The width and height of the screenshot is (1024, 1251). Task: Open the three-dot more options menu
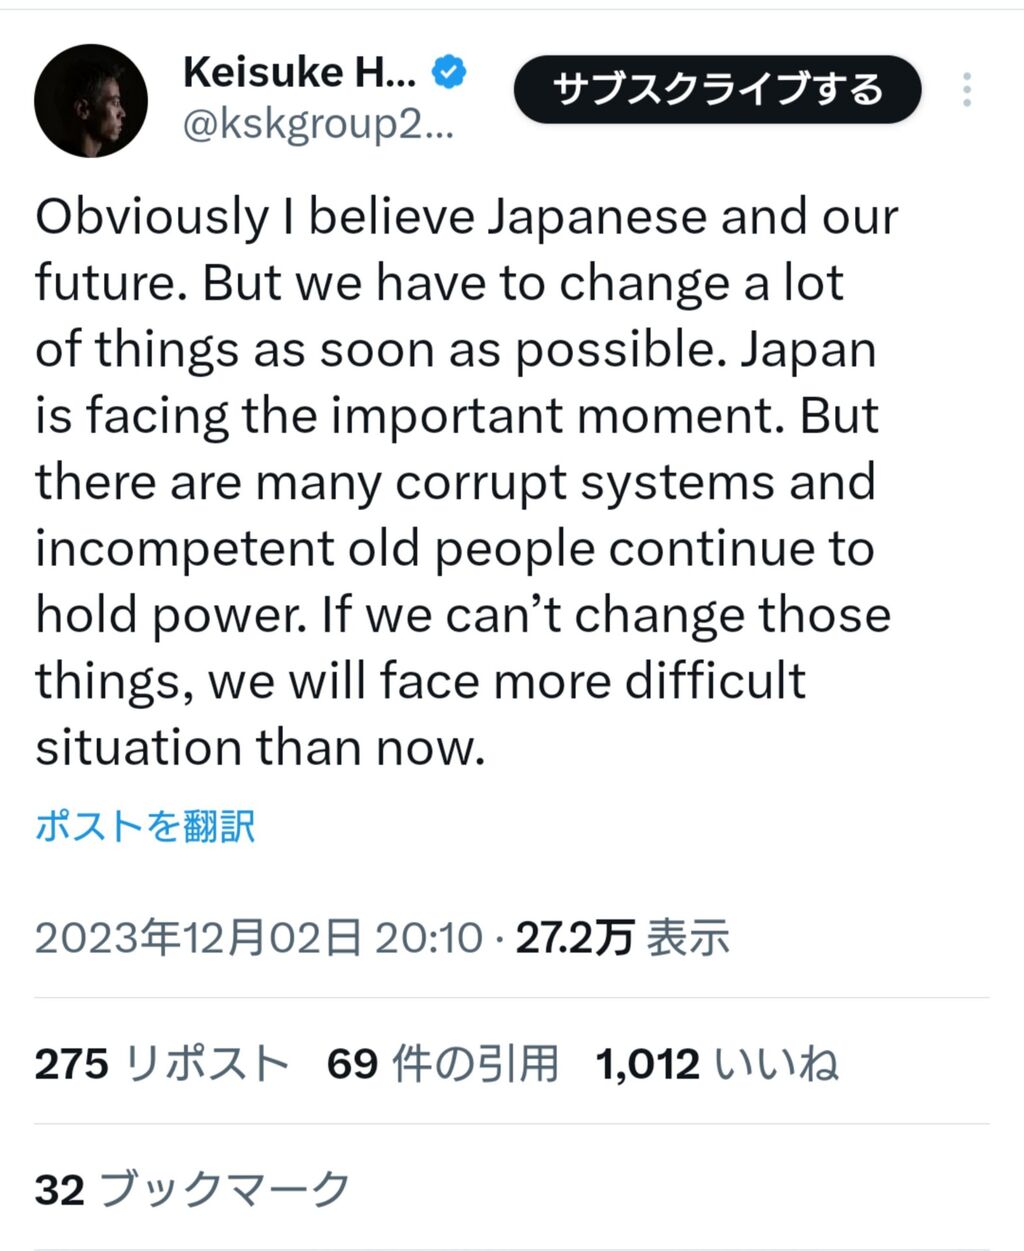966,90
